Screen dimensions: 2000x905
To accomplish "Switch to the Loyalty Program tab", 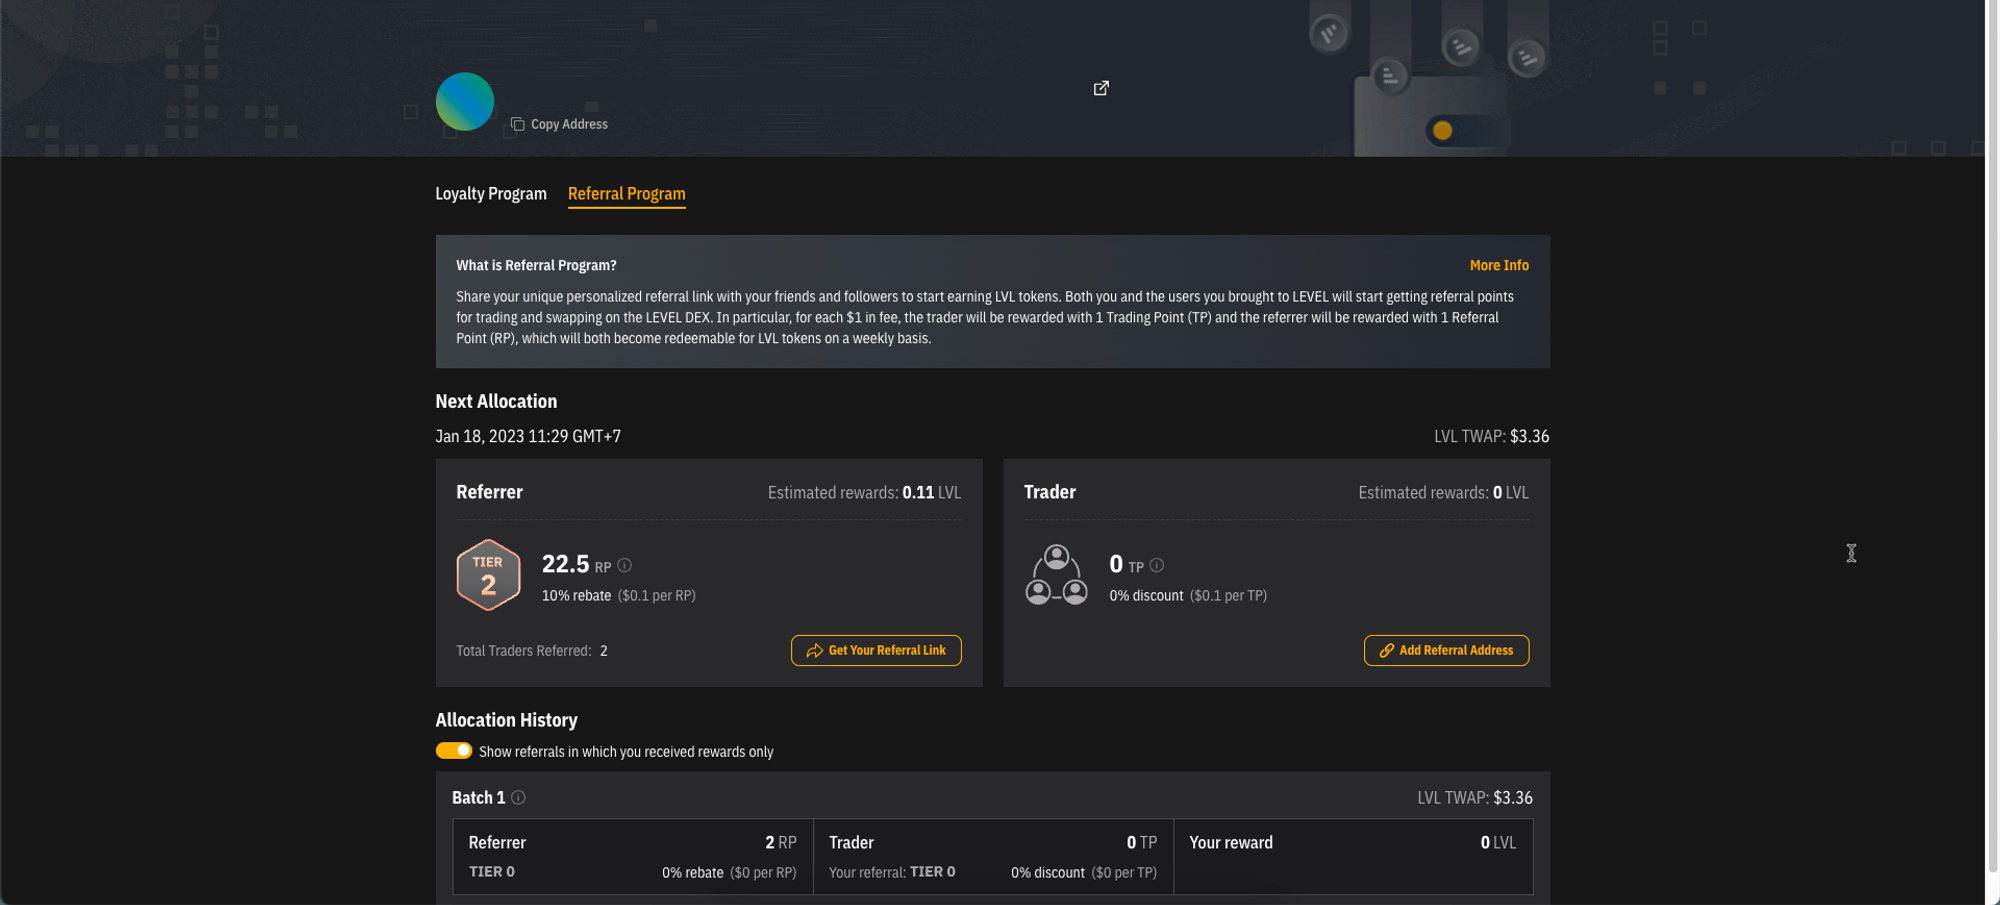I will [490, 194].
